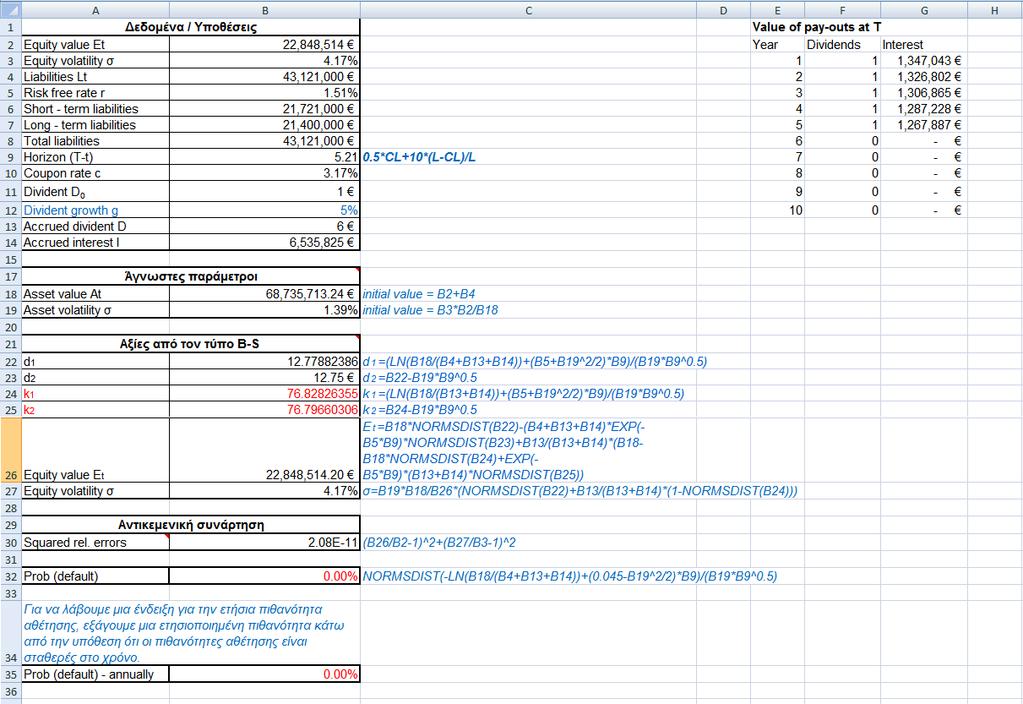1023x704 pixels.
Task: Click the 'Δεδομένα / Υποθέσεις' section heading
Action: [191, 27]
